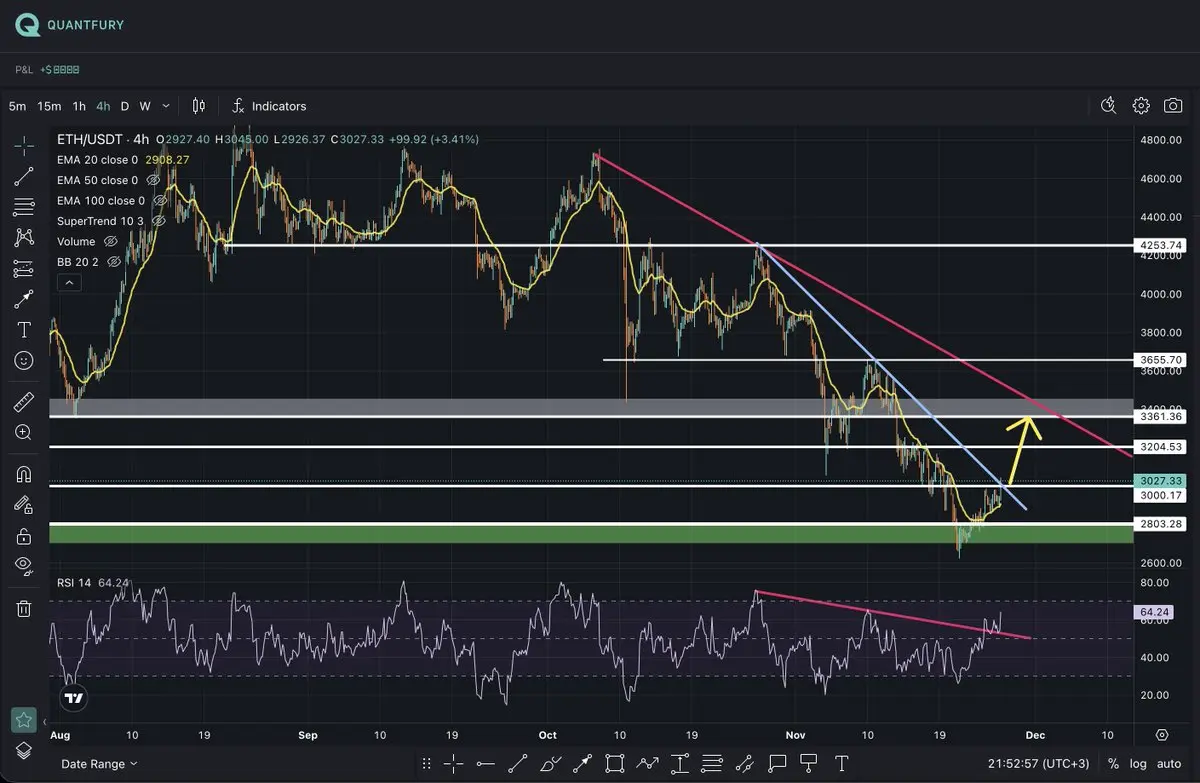This screenshot has height=783, width=1200.
Task: Select the signpost note tool in bottom toolbar
Action: (809, 763)
